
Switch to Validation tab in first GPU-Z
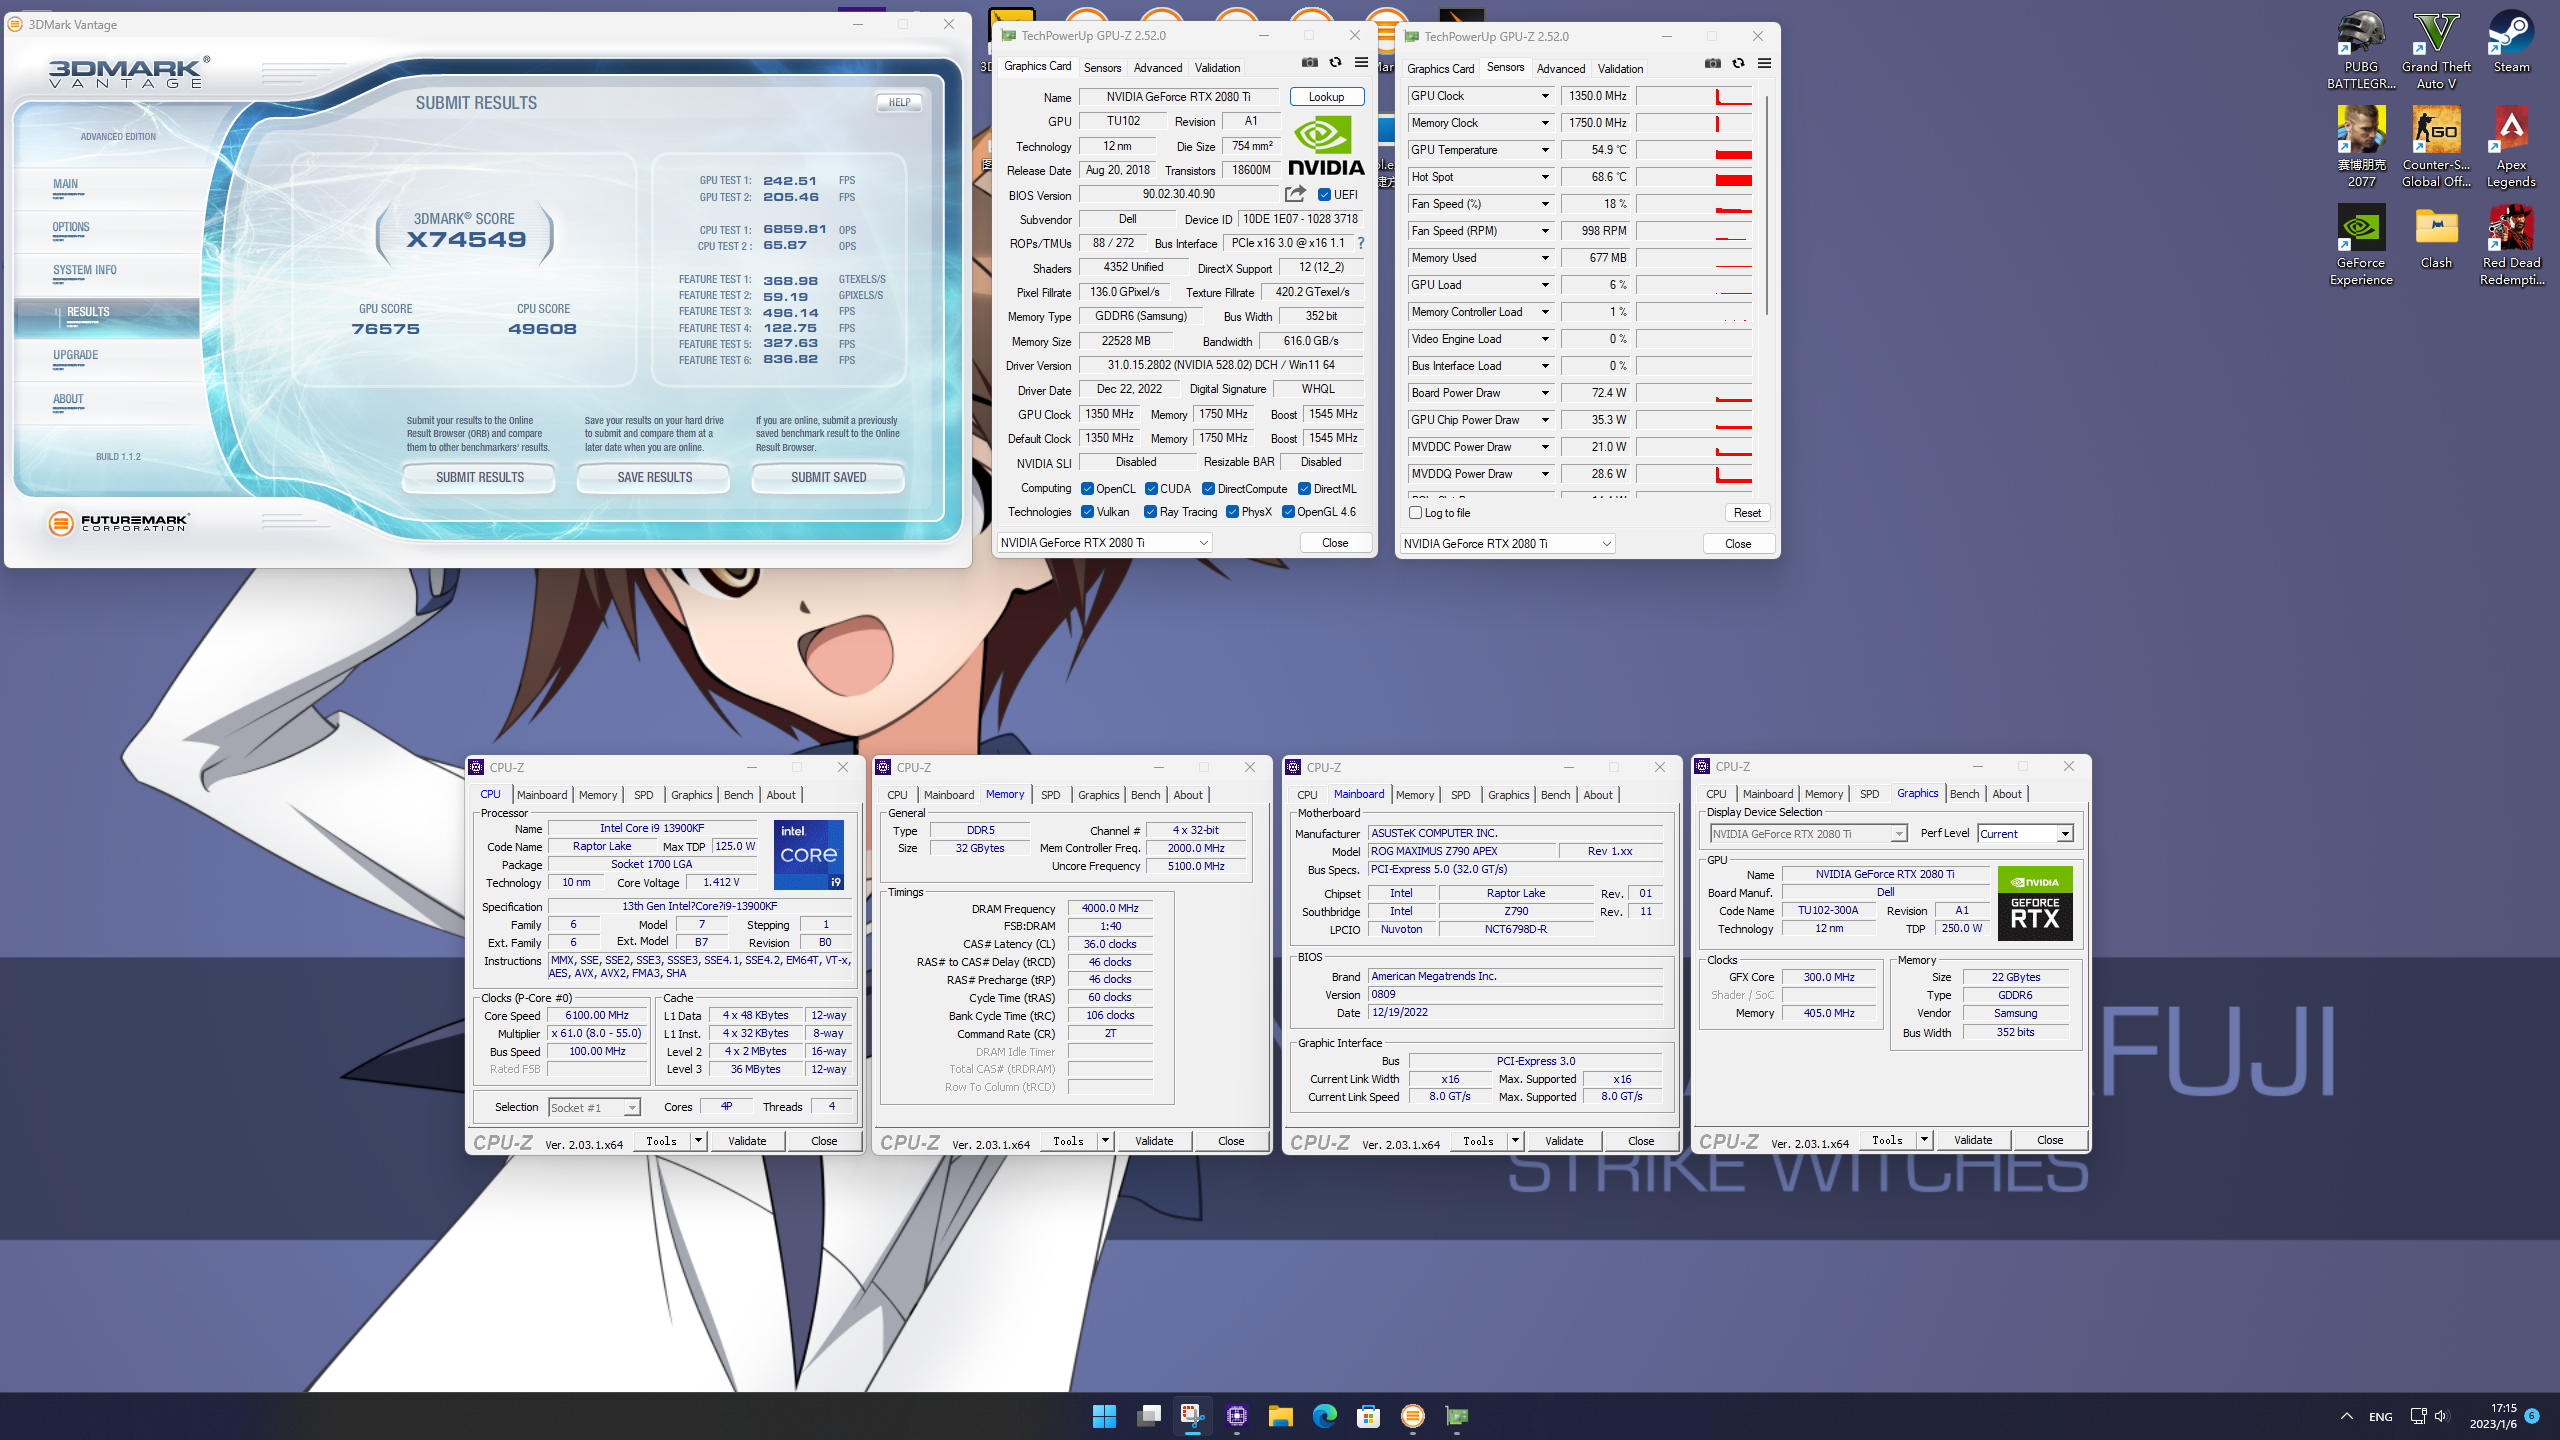tap(1217, 68)
